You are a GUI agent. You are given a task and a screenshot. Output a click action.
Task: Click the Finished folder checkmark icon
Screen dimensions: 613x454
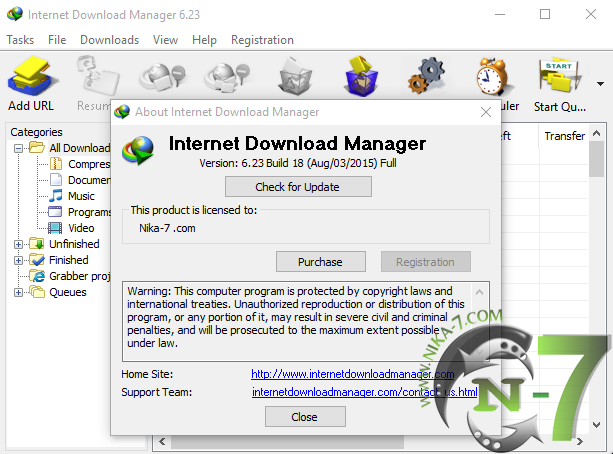tap(37, 259)
